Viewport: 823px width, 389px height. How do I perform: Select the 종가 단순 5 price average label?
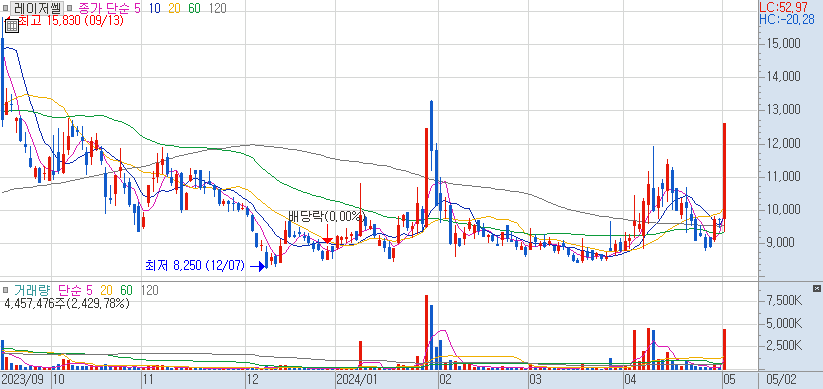(x=109, y=8)
